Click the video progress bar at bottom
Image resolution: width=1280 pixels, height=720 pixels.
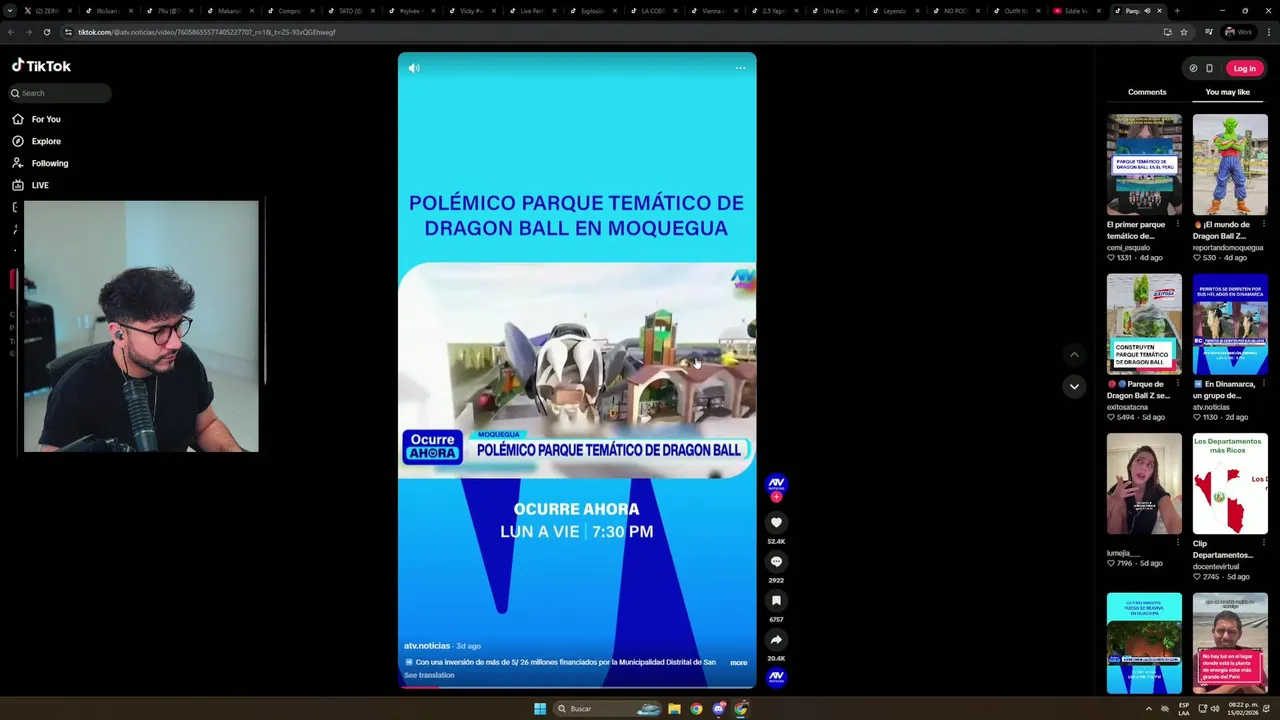point(577,688)
